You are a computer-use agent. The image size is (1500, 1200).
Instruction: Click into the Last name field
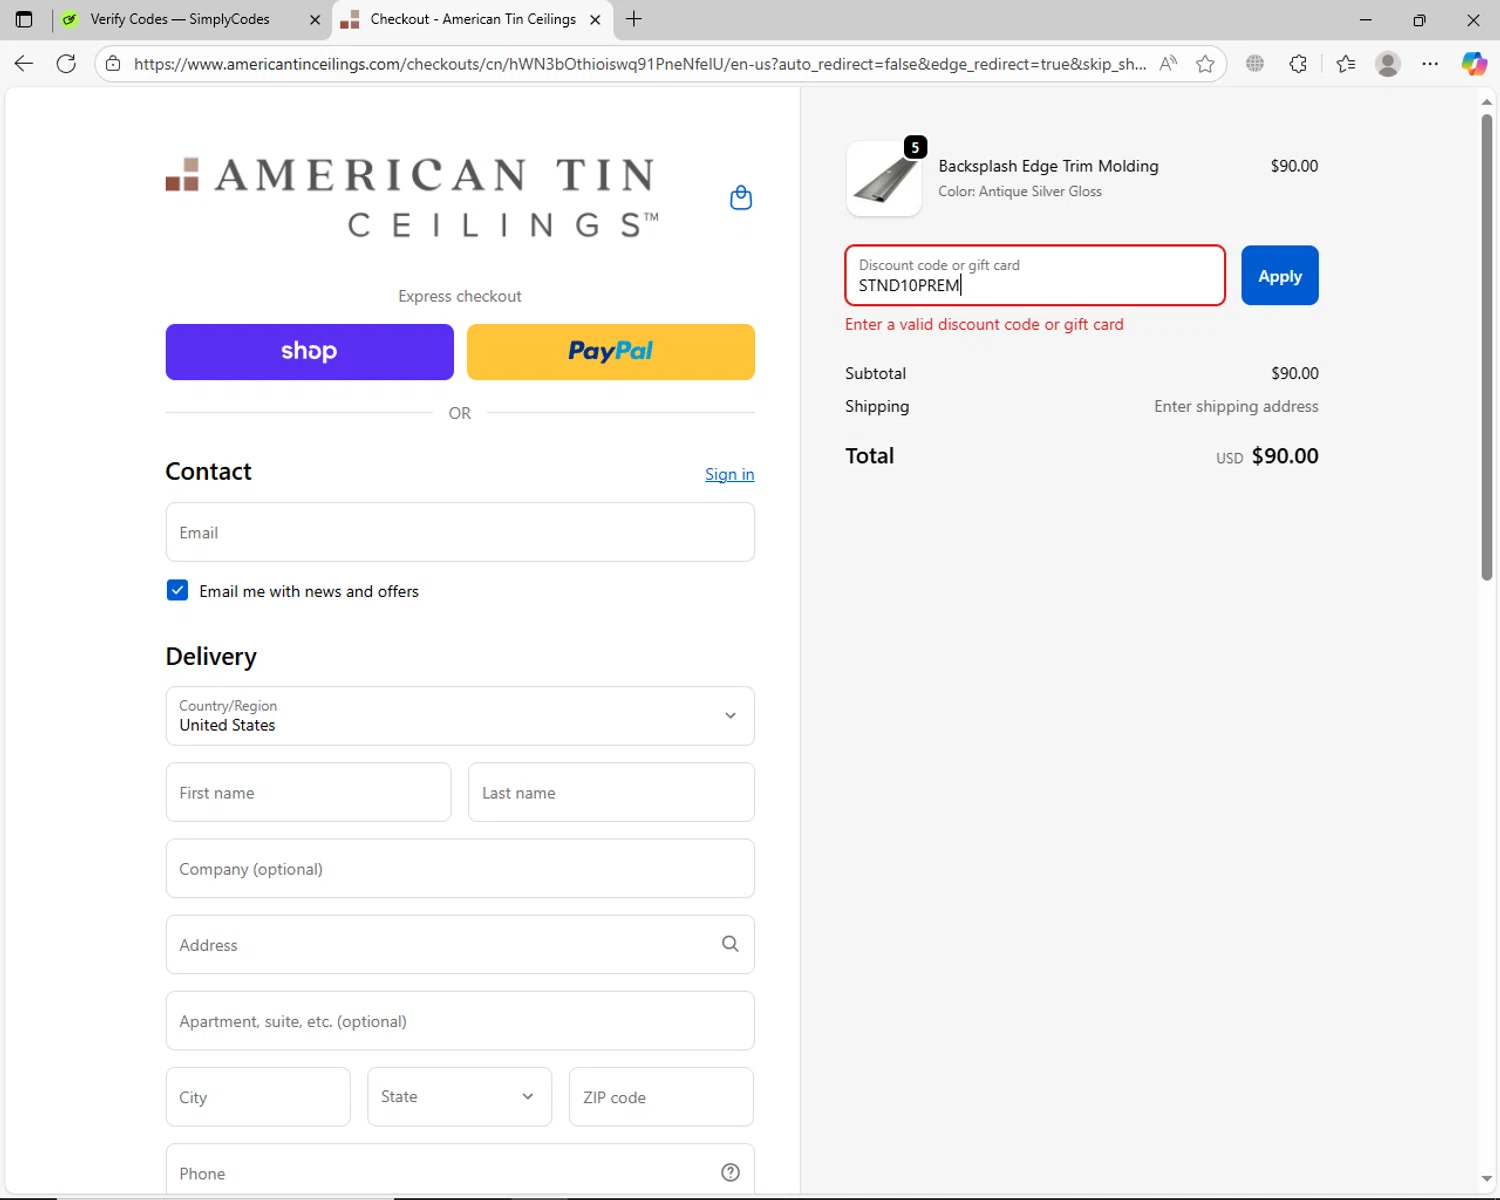pos(611,792)
